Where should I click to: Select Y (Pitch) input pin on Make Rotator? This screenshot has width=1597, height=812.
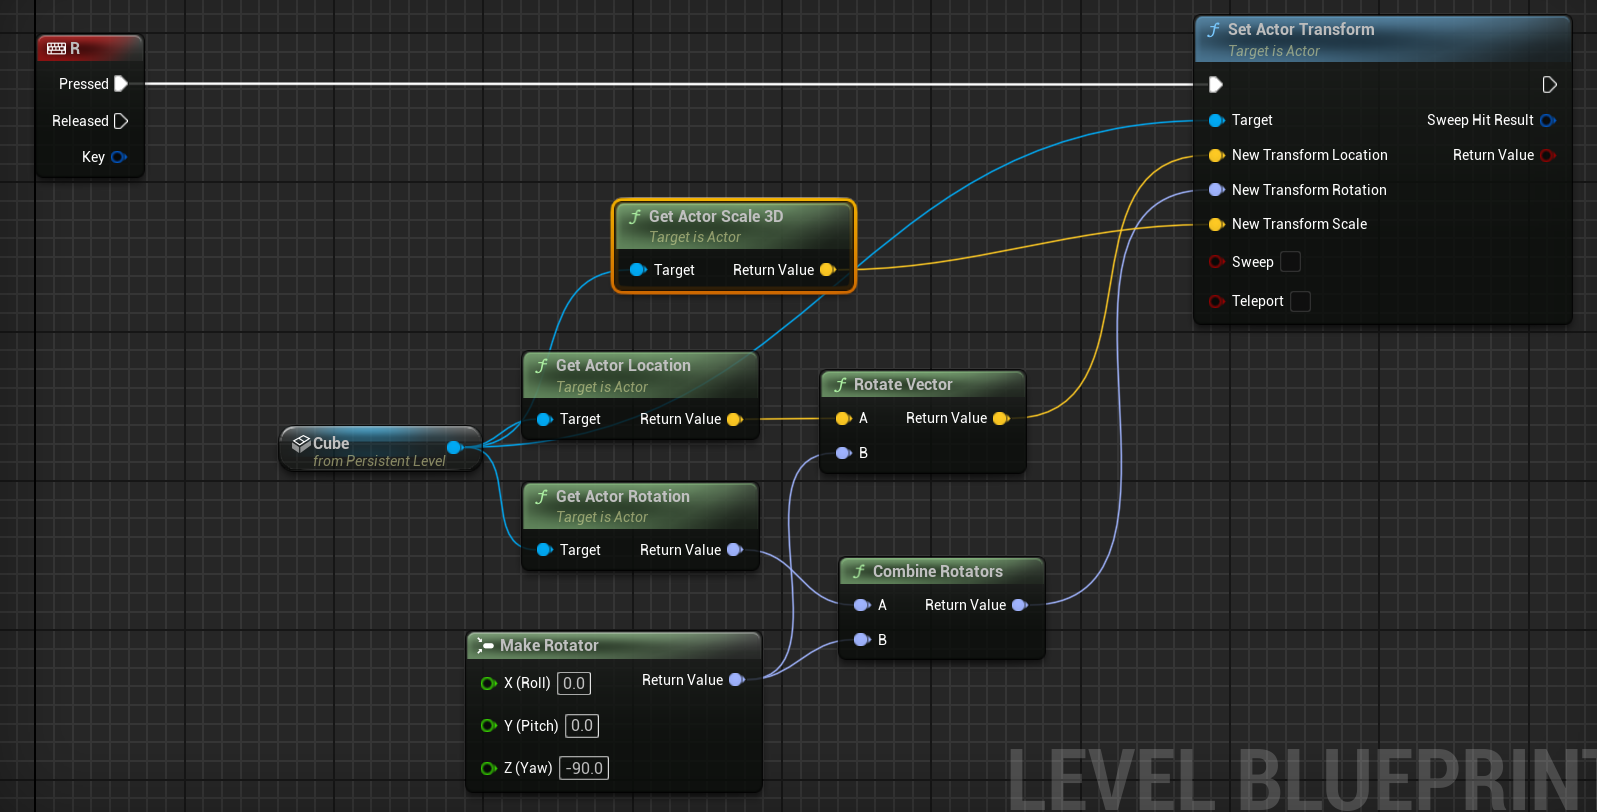click(489, 726)
